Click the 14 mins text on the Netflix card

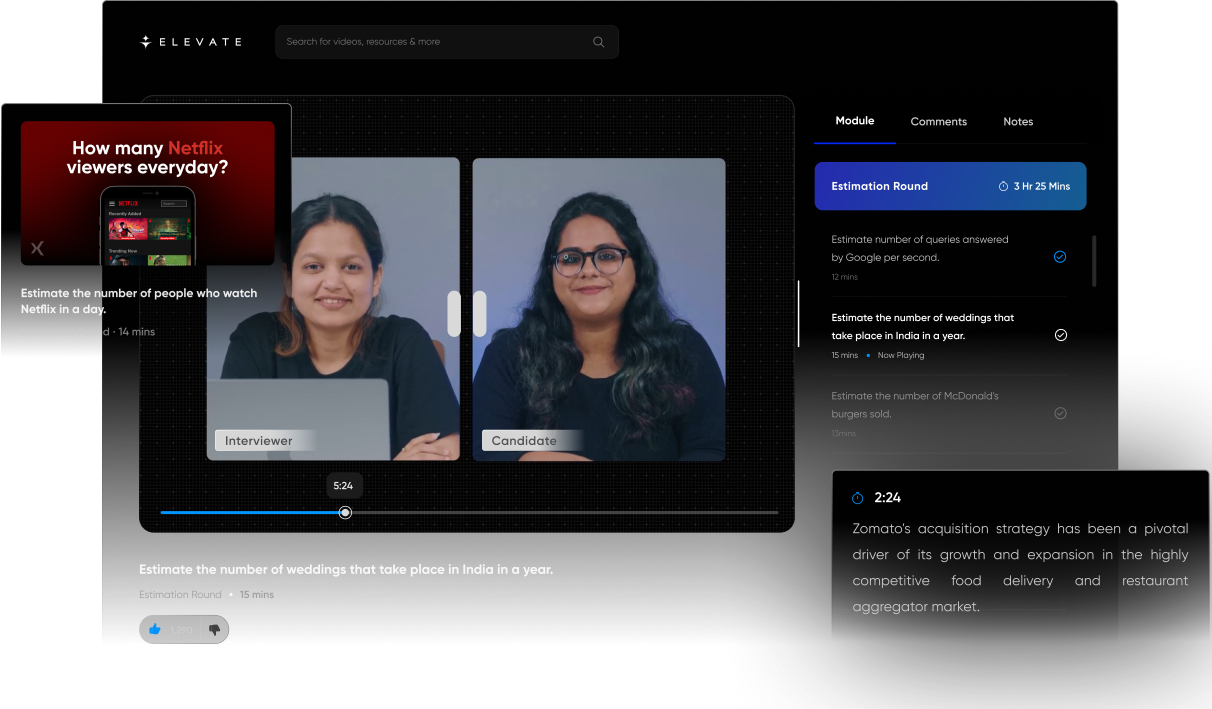[x=137, y=332]
